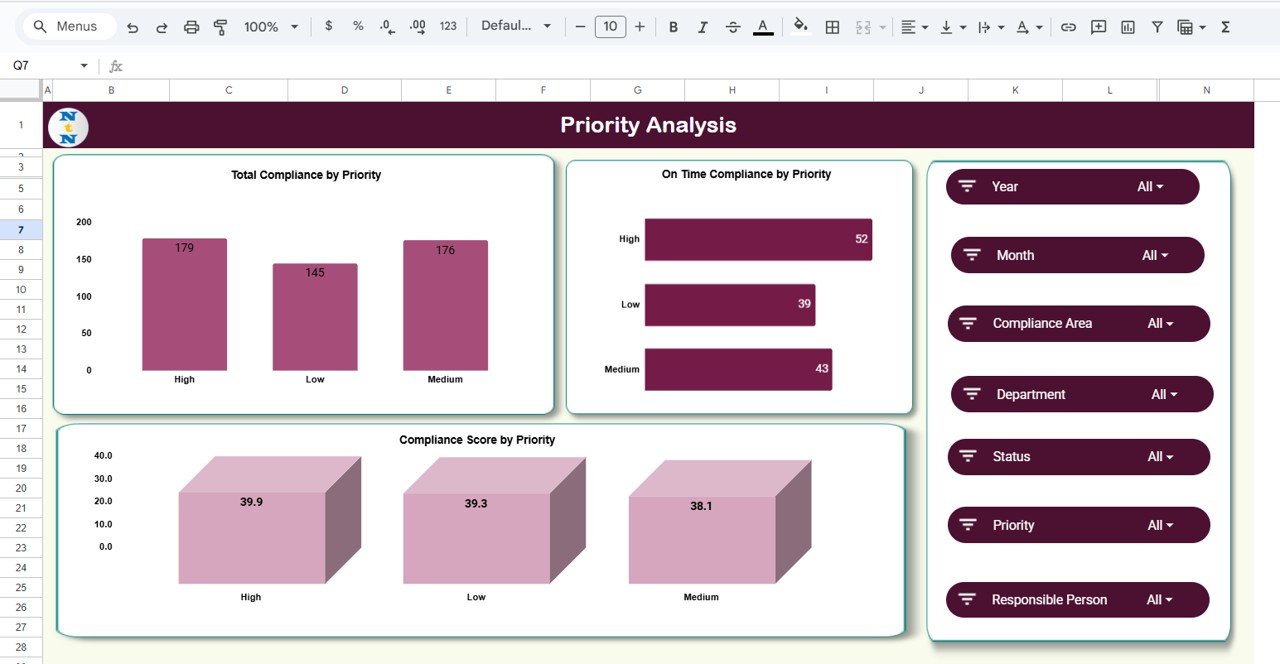
Task: Insert a comment from the toolbar
Action: 1098,27
